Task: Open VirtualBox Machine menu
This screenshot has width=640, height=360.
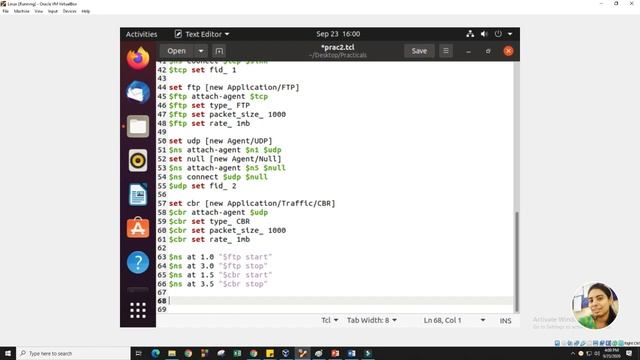Action: coord(21,11)
